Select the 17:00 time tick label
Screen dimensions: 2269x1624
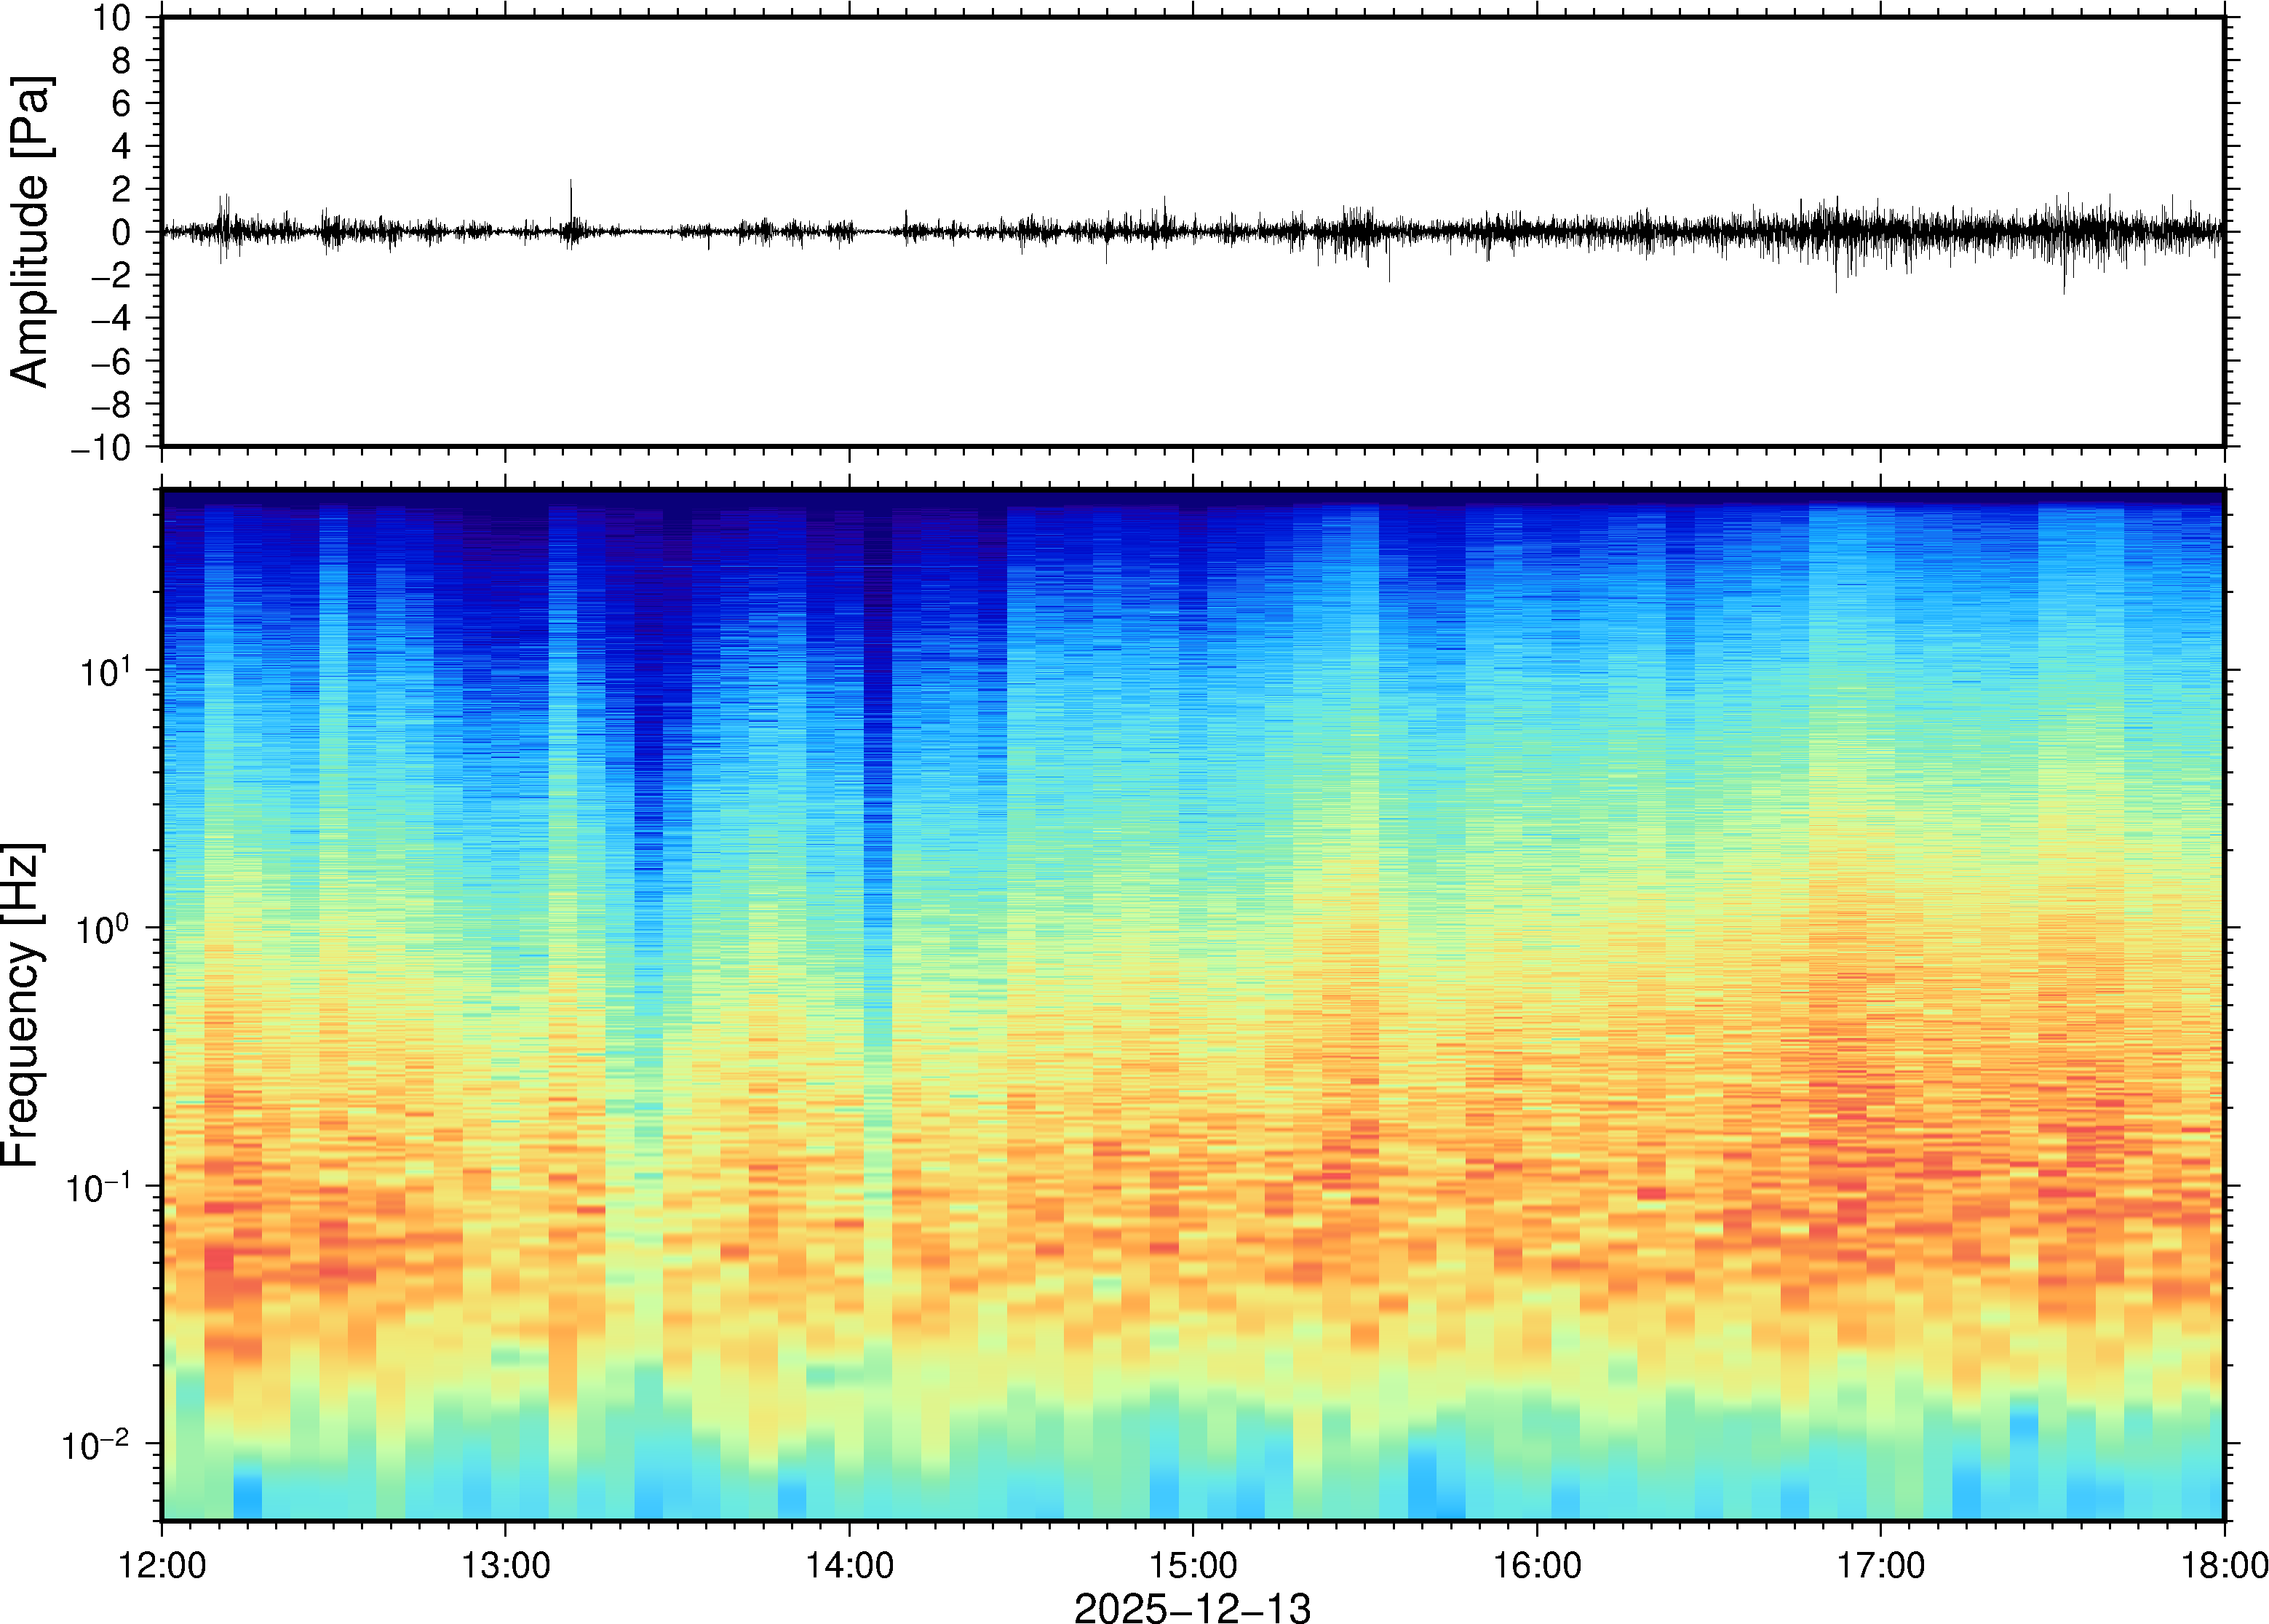coord(1880,1565)
